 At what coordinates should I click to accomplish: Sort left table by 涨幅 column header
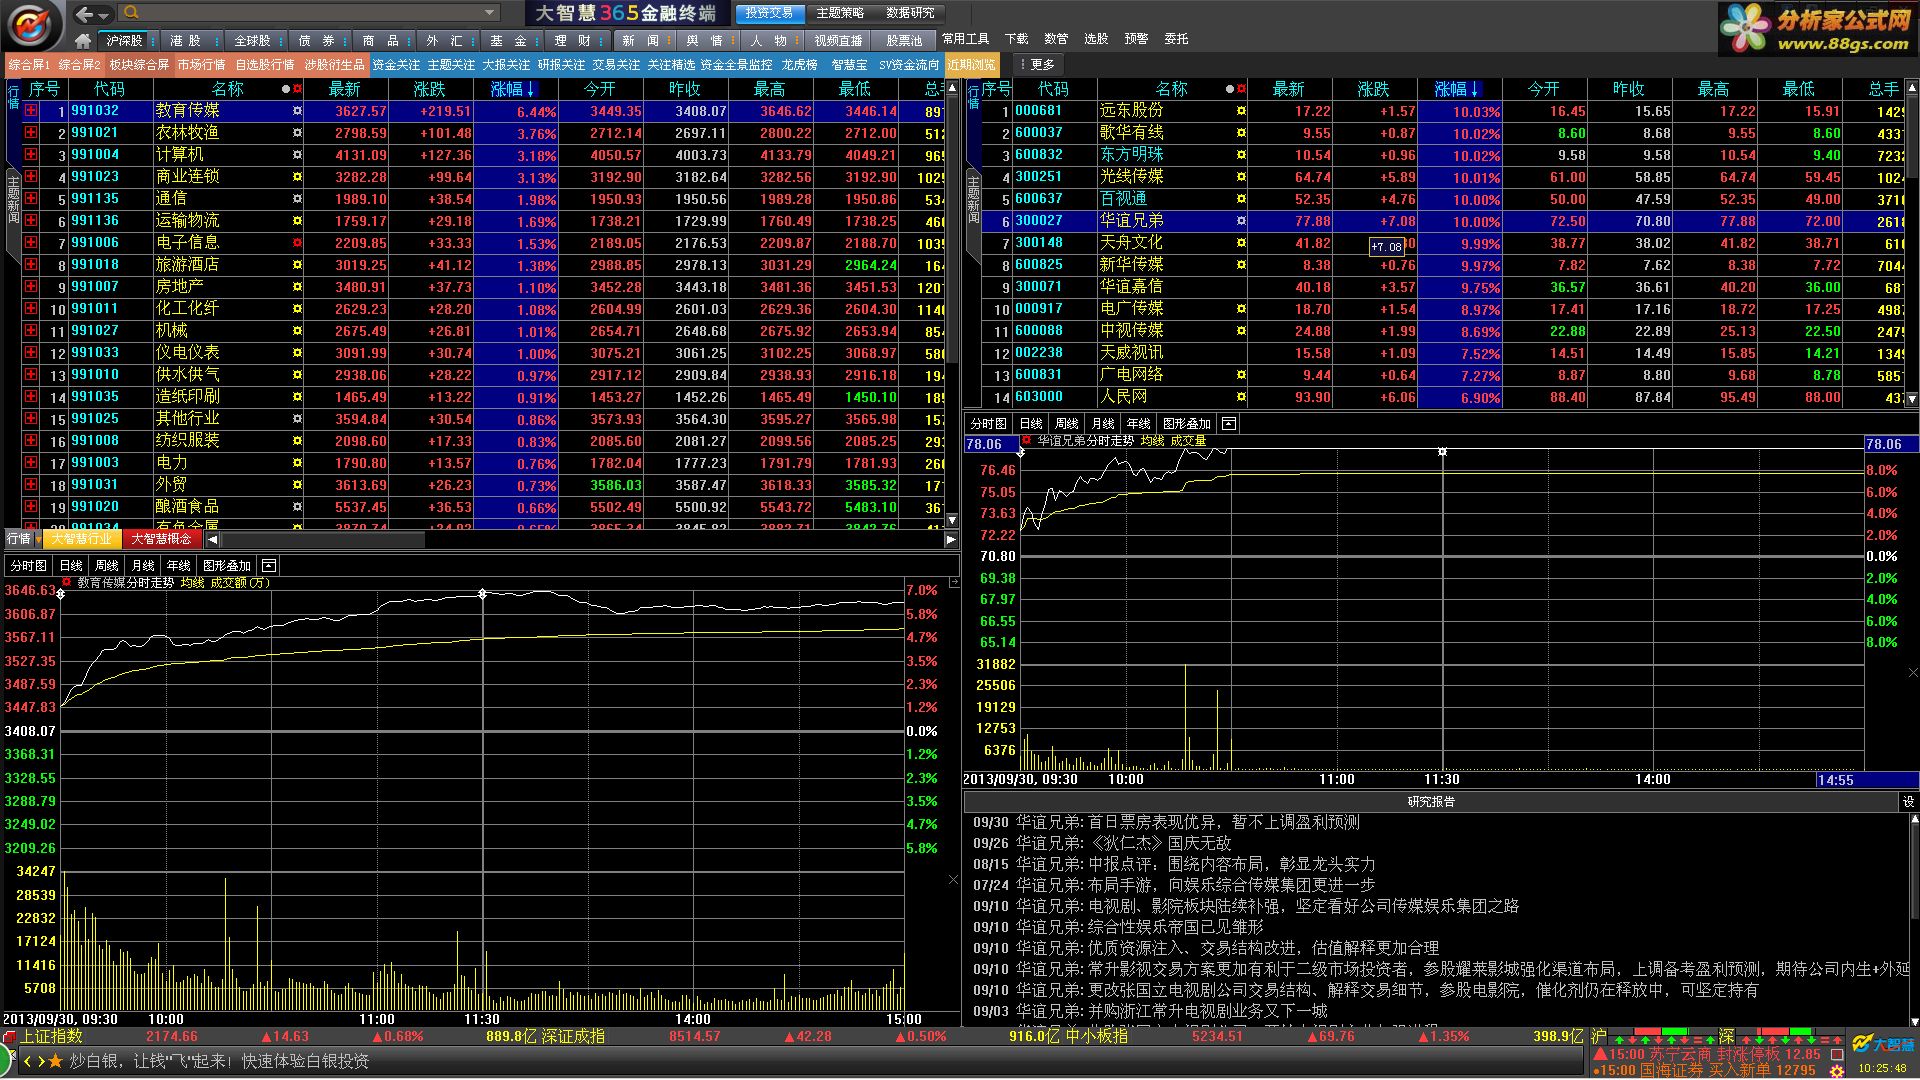coord(513,89)
